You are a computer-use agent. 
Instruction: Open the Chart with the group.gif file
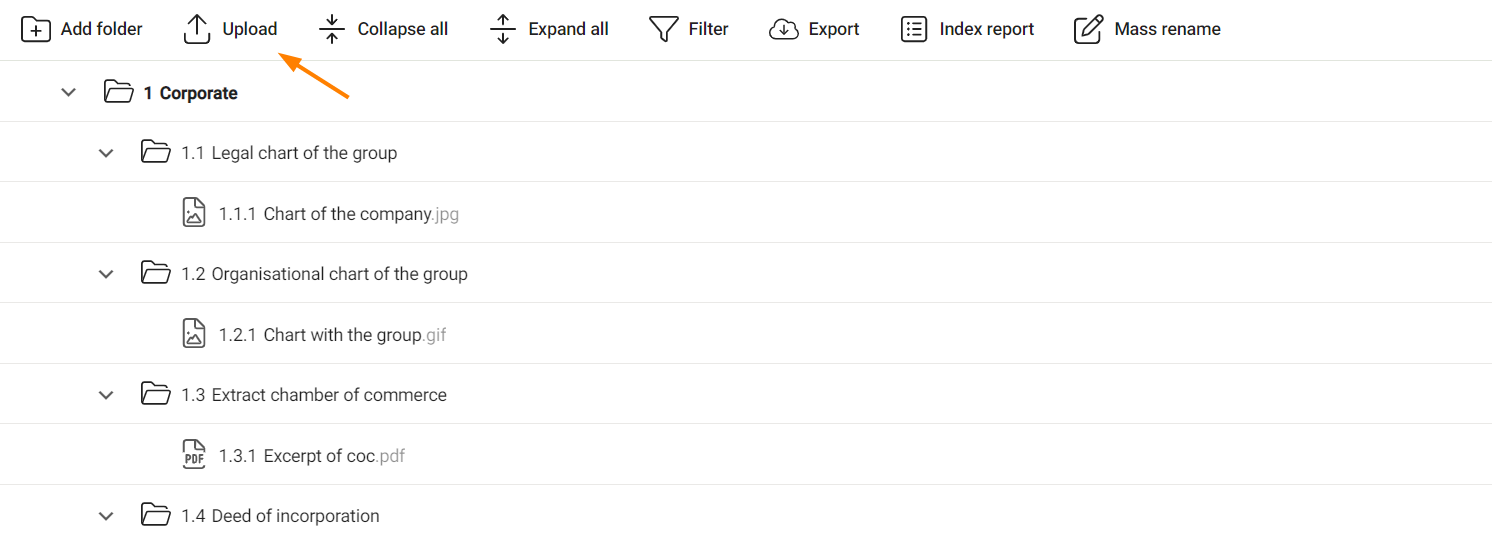(333, 335)
